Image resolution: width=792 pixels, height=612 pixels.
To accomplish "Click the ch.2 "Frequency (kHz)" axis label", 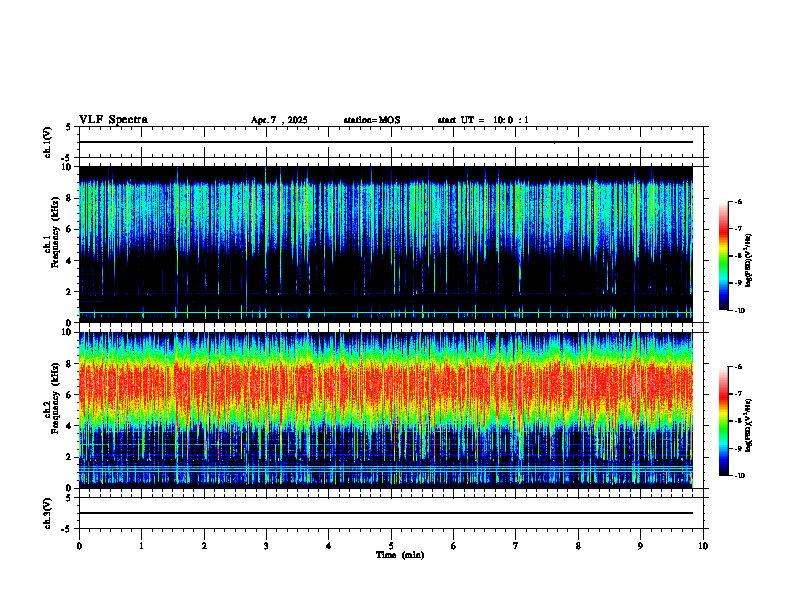I will click(x=58, y=398).
